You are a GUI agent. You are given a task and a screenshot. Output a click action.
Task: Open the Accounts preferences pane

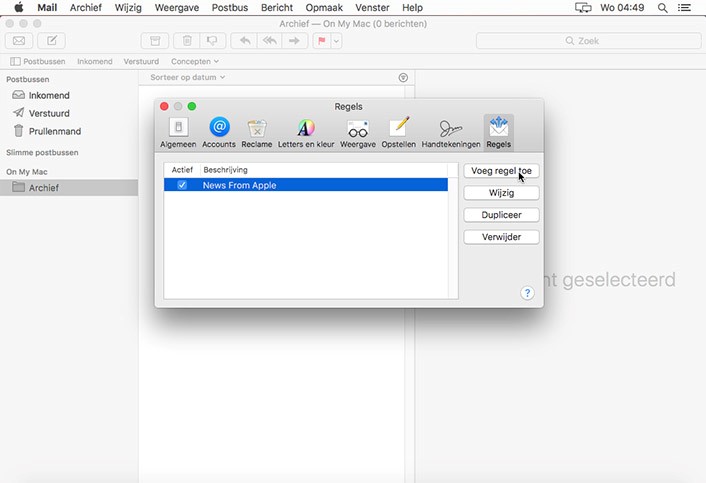click(x=219, y=132)
